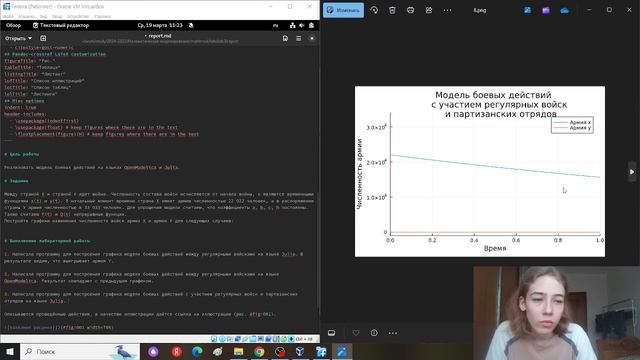The width and height of the screenshot is (640, 360).
Task: Open the power icon in GNOME top bar
Action: point(311,25)
